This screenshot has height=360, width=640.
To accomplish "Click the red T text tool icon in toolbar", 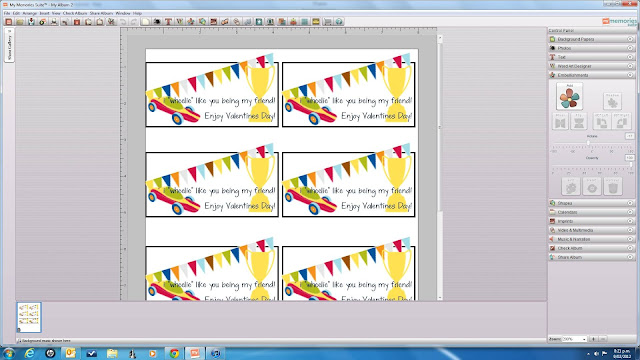I will point(168,22).
